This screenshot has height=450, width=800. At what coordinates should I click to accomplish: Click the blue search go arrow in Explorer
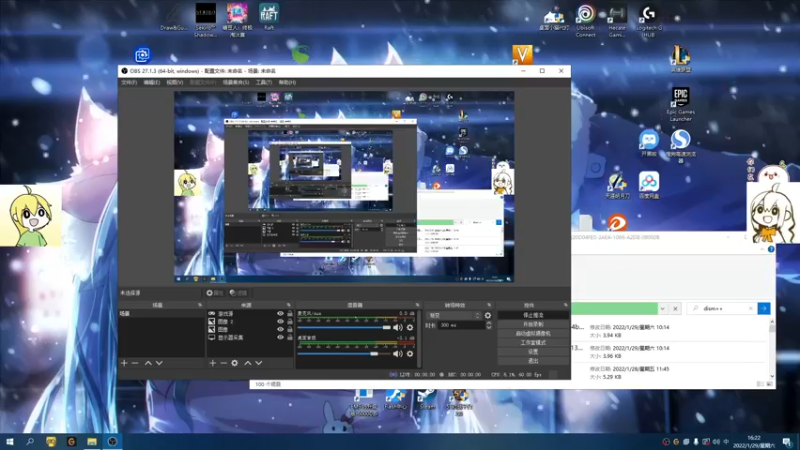pyautogui.click(x=764, y=309)
